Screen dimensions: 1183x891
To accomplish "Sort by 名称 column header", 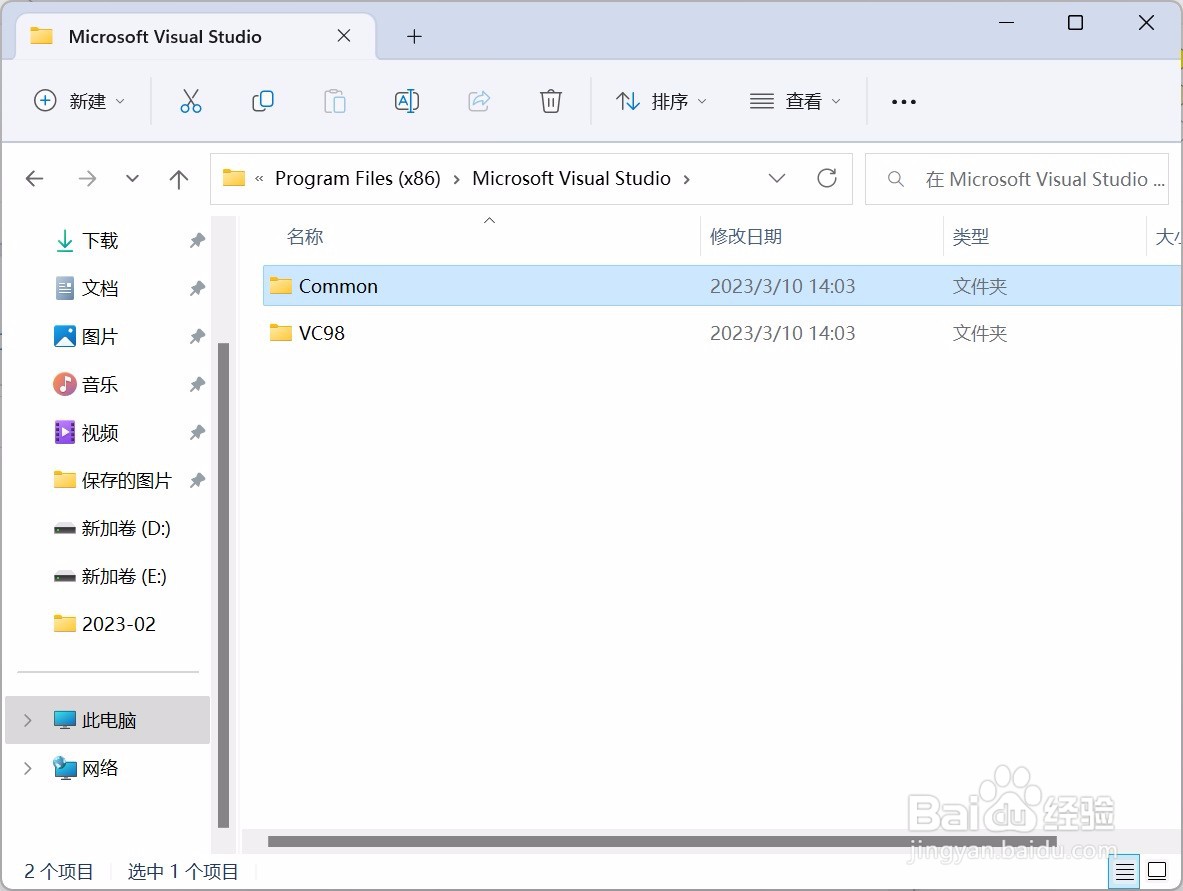I will pos(305,237).
